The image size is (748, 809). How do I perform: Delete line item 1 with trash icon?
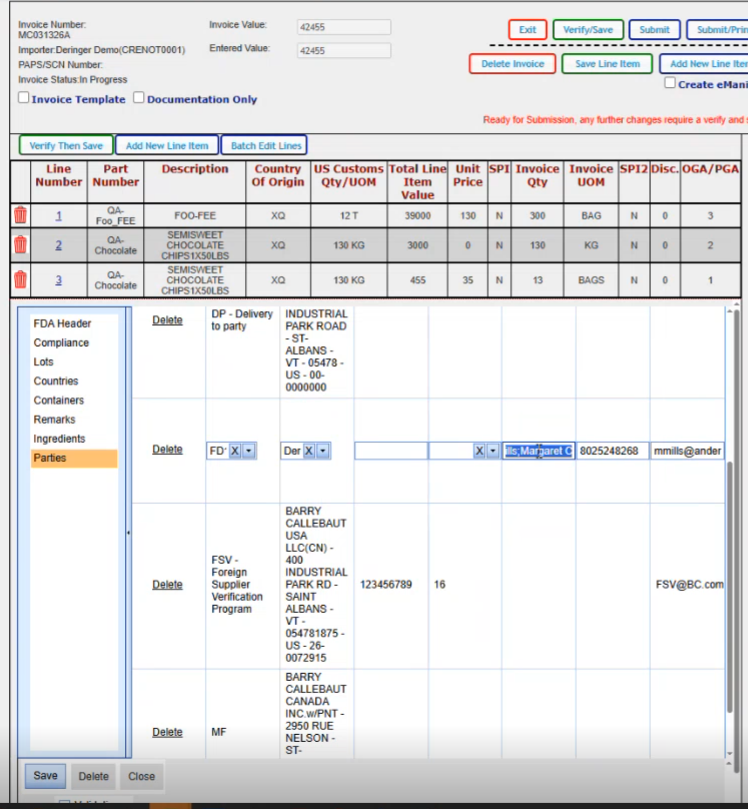[x=20, y=215]
